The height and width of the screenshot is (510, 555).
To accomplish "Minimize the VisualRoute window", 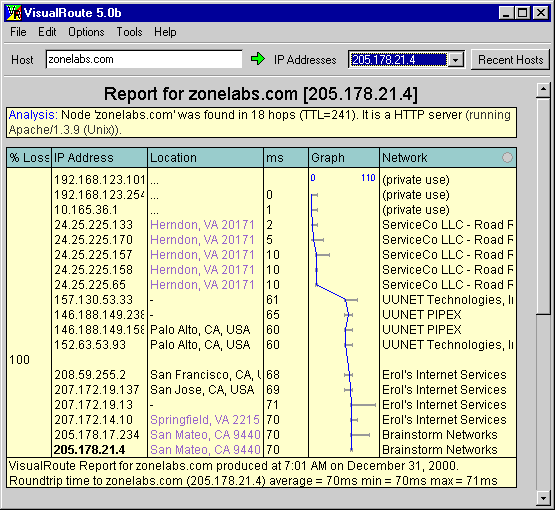I will pos(506,13).
